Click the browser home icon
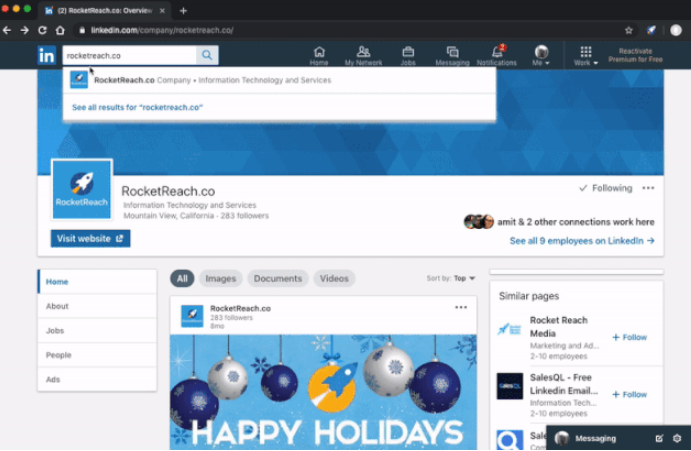The height and width of the screenshot is (451, 691). point(60,30)
